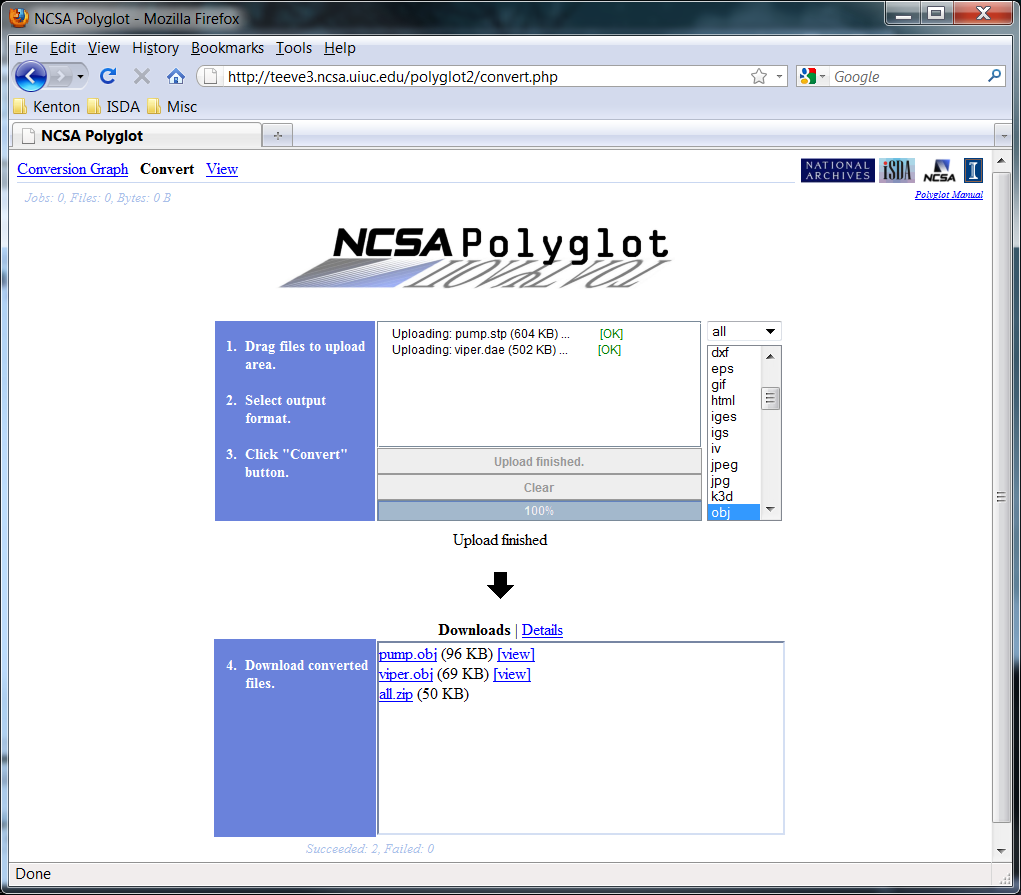Image resolution: width=1021 pixels, height=895 pixels.
Task: Click the National Archives logo
Action: pos(837,171)
